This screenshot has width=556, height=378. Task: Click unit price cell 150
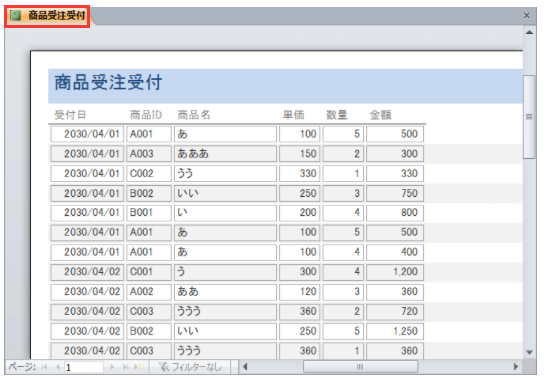point(300,154)
